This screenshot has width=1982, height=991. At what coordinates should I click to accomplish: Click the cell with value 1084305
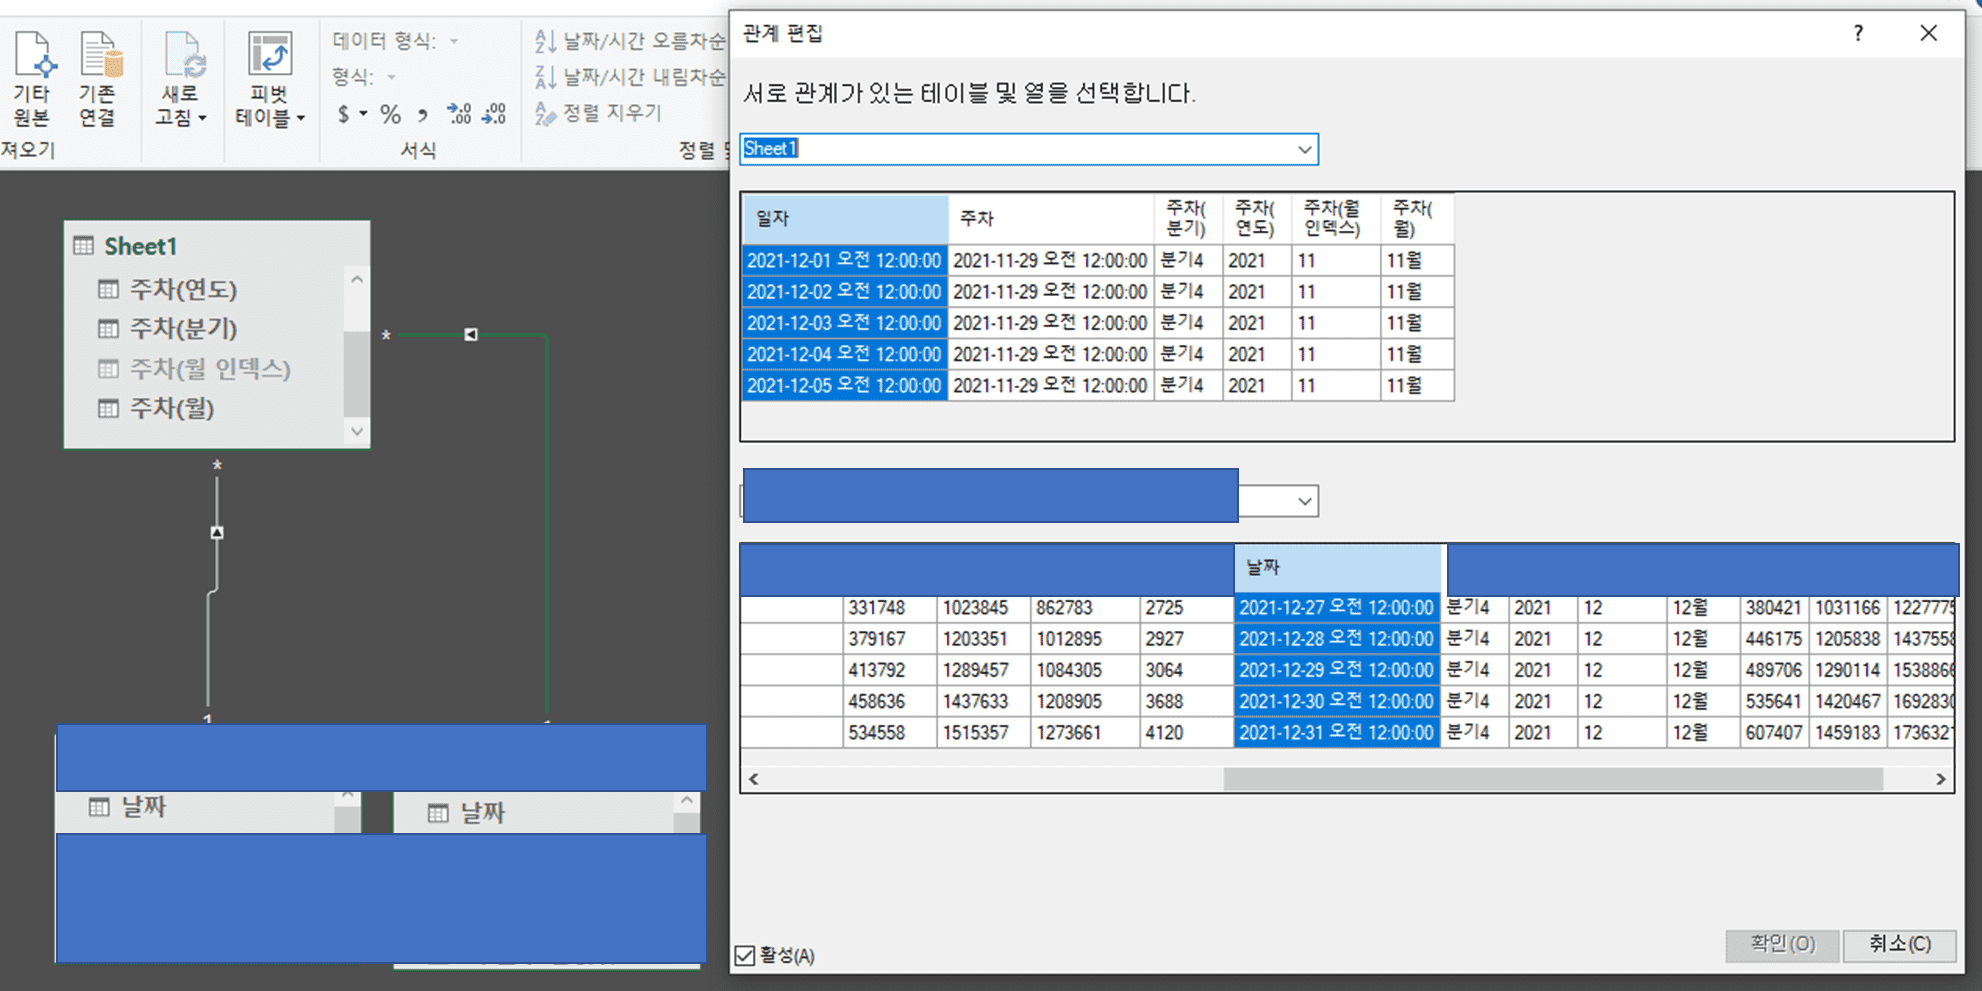point(1085,670)
